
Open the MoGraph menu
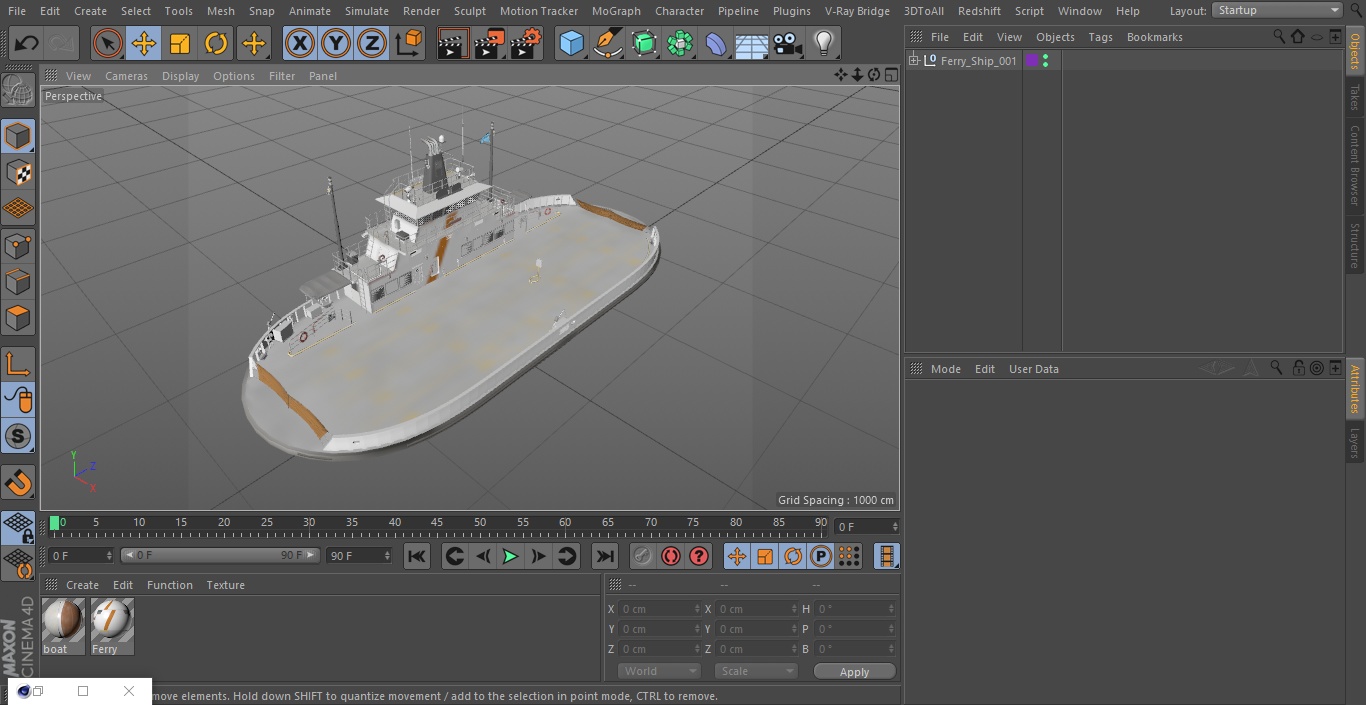(616, 11)
